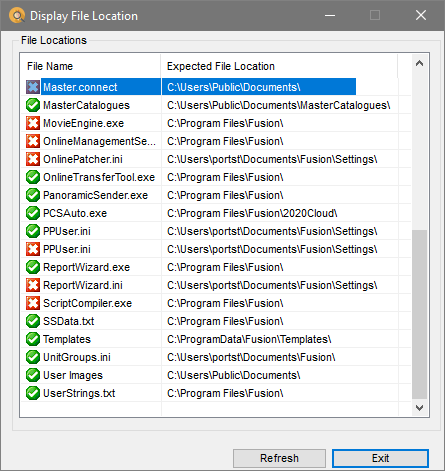Click the scroll up arrow in the file list
The height and width of the screenshot is (471, 445).
419,63
